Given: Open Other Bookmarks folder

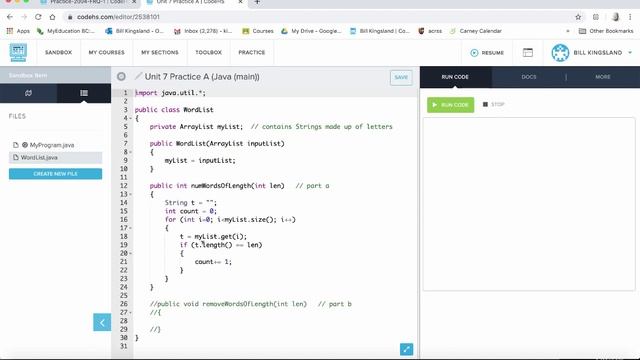Looking at the screenshot, I should pos(606,31).
